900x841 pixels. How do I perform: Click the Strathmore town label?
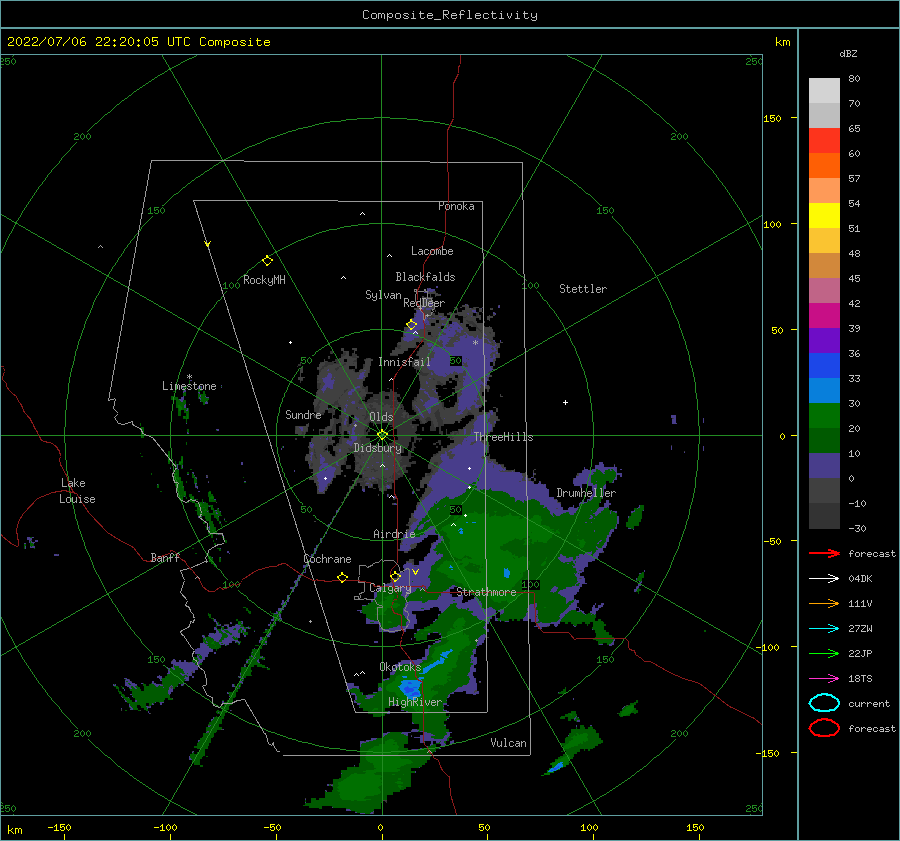coord(486,592)
